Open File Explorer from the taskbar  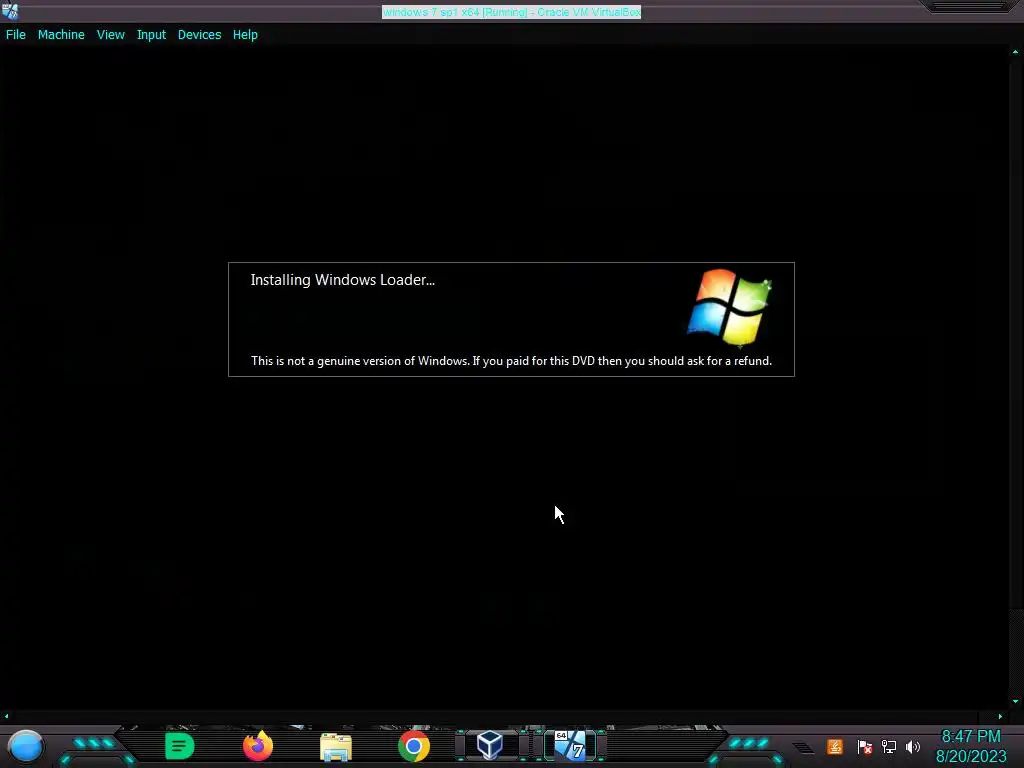[336, 747]
